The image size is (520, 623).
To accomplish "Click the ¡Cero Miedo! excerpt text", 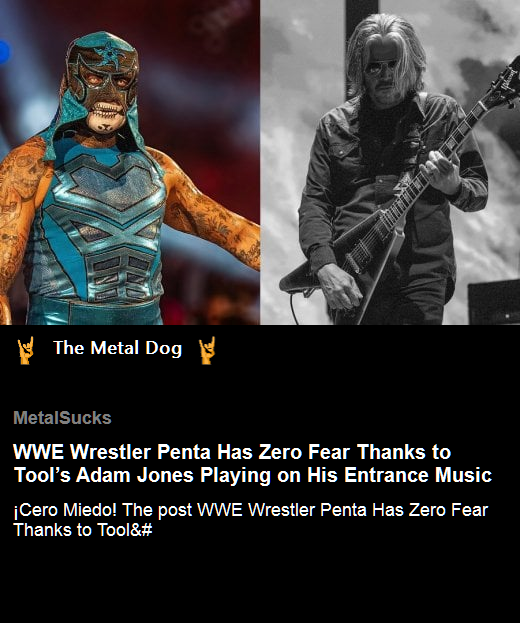I will (250, 520).
